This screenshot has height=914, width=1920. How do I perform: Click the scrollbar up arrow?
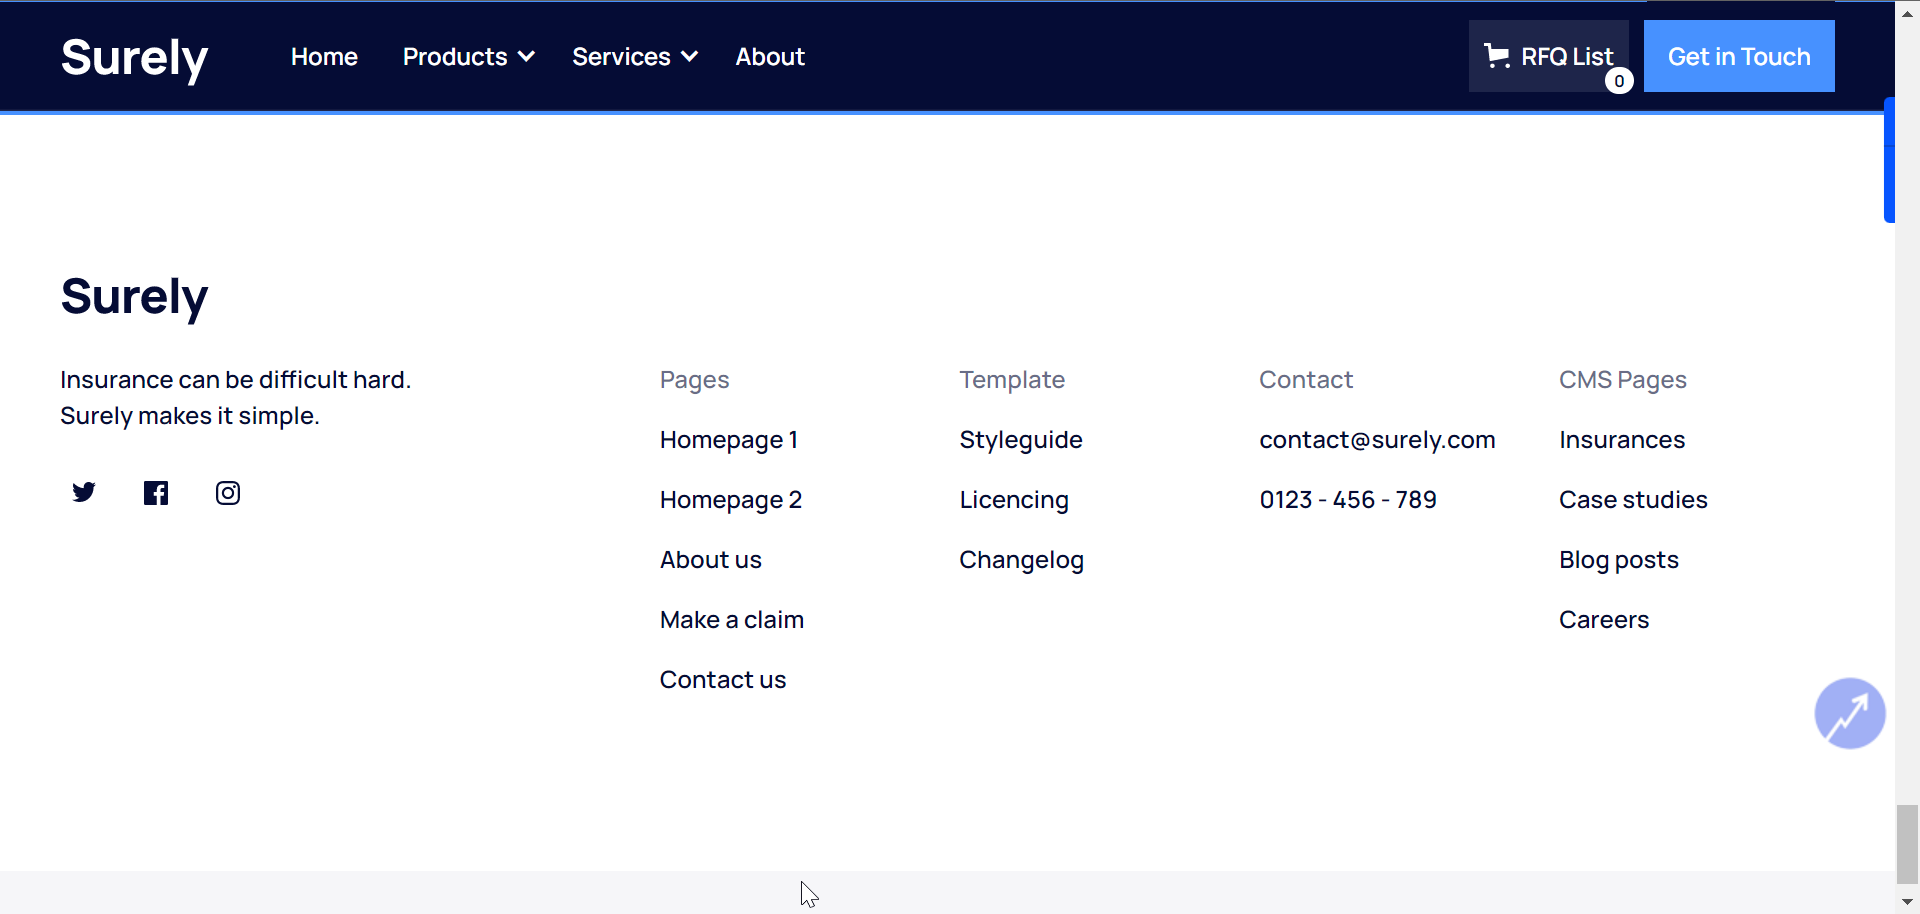tap(1907, 12)
